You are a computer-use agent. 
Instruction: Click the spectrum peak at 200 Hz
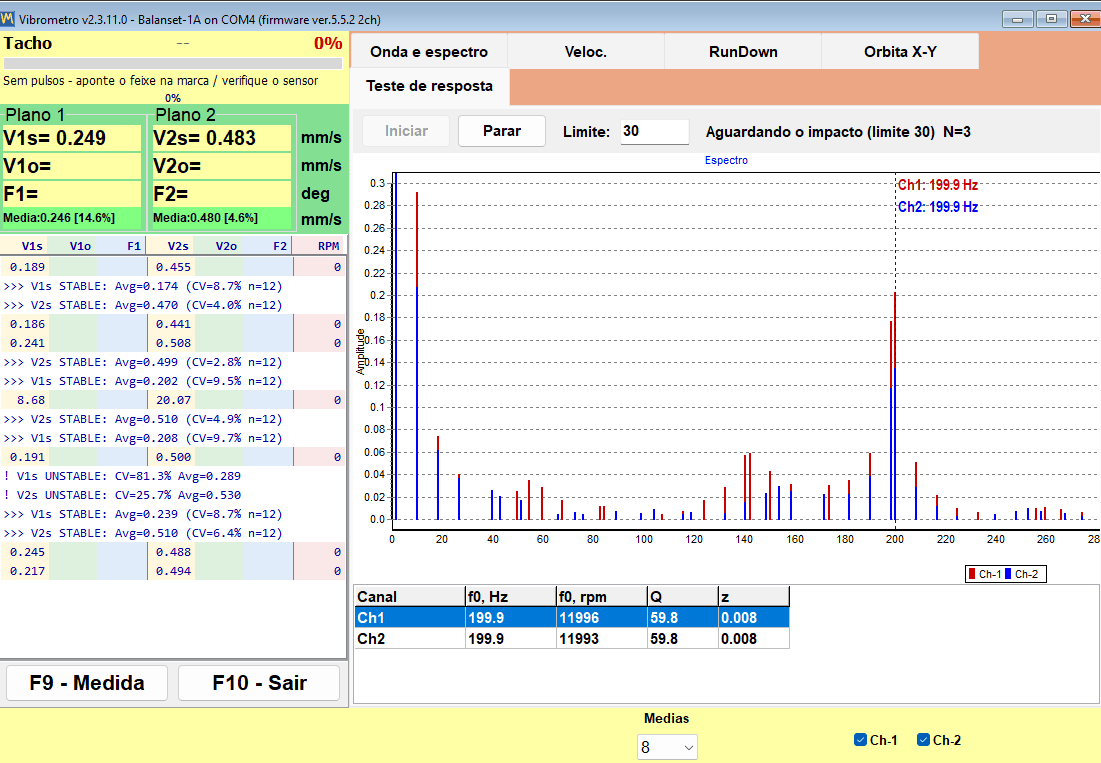(895, 407)
